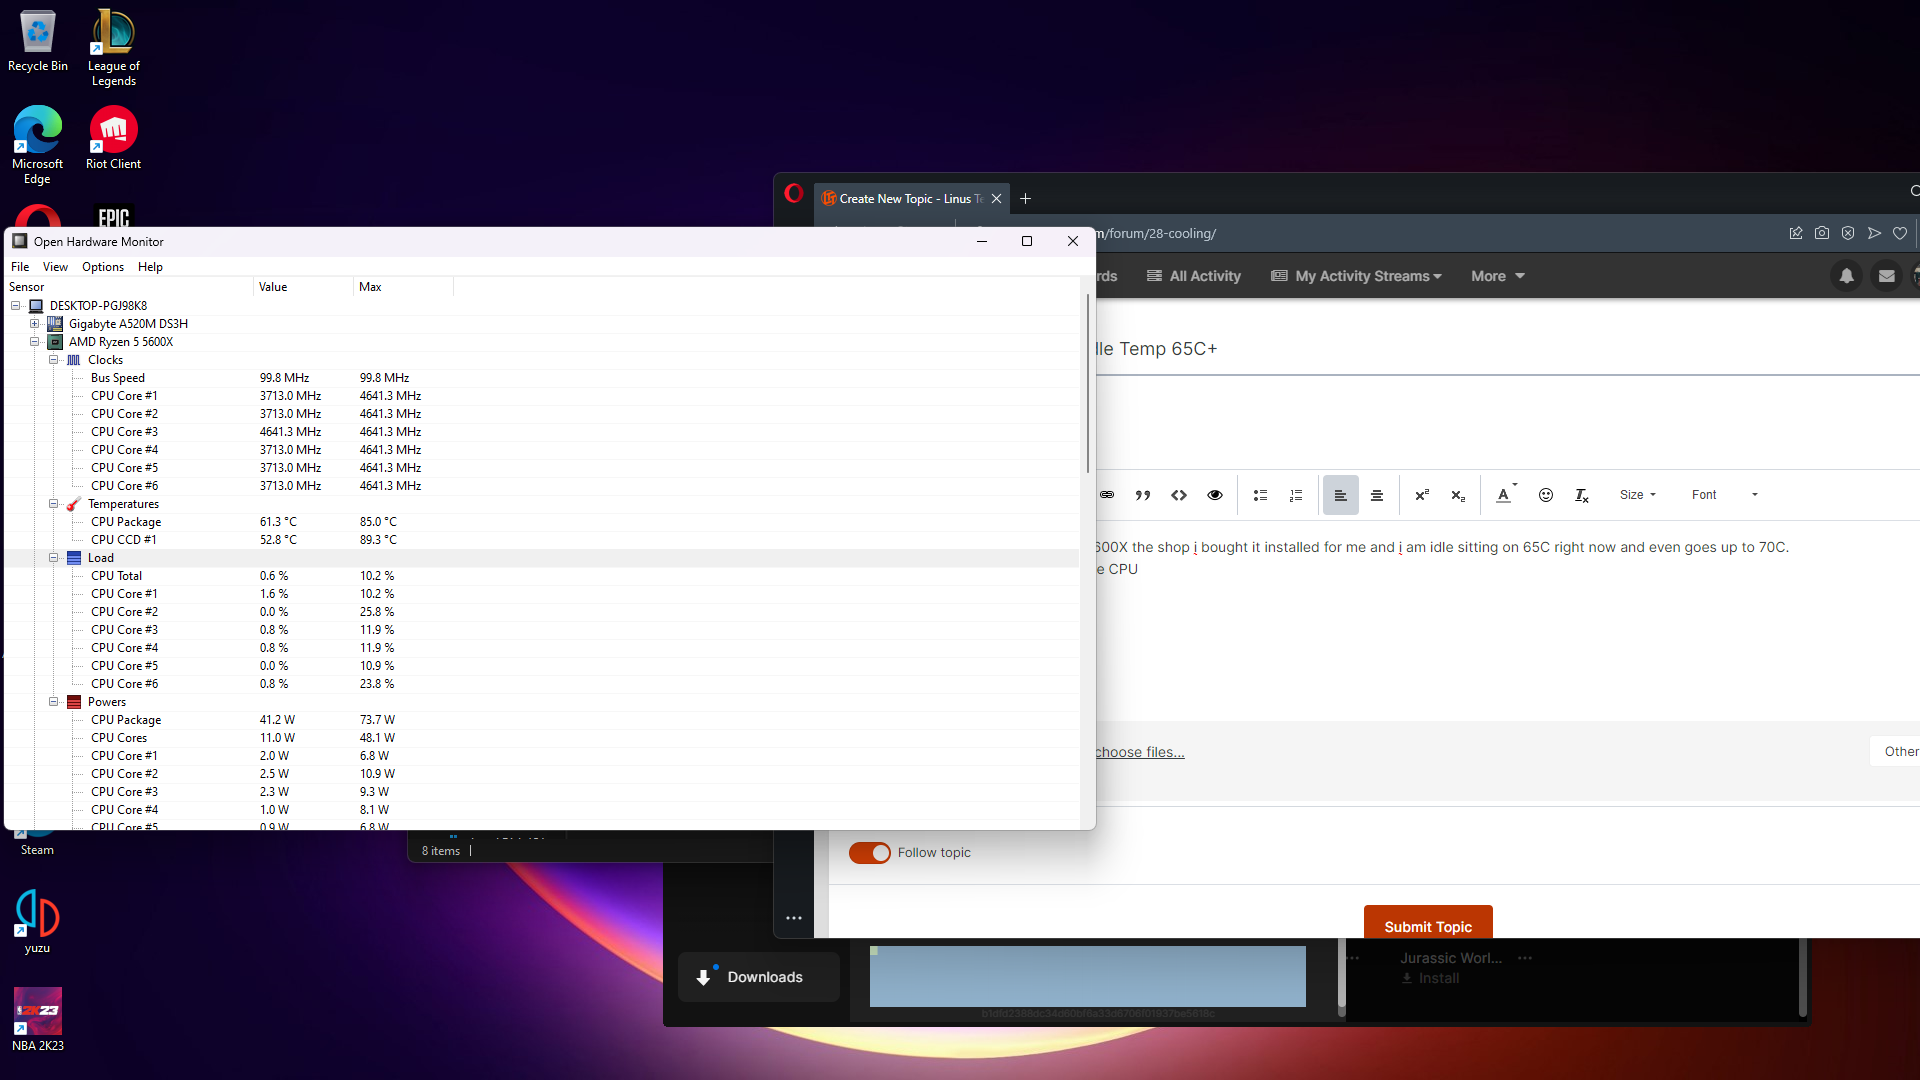Viewport: 1920px width, 1080px height.
Task: Click the download preview thumbnail
Action: [1088, 976]
